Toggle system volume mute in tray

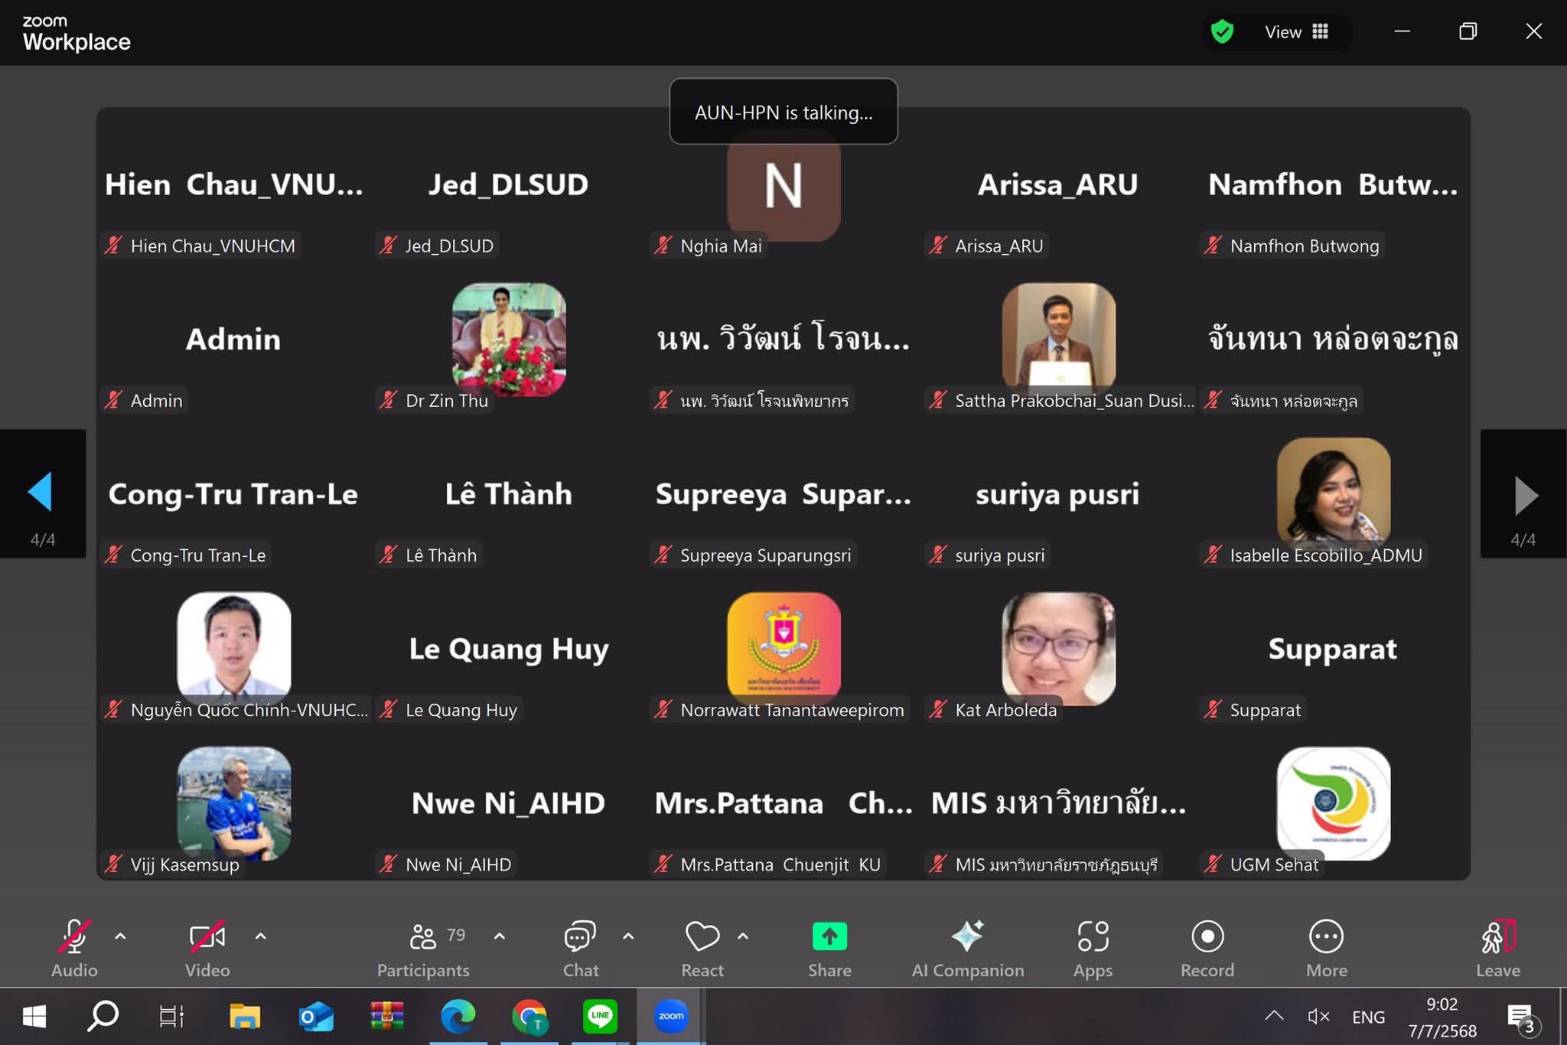tap(1318, 1017)
